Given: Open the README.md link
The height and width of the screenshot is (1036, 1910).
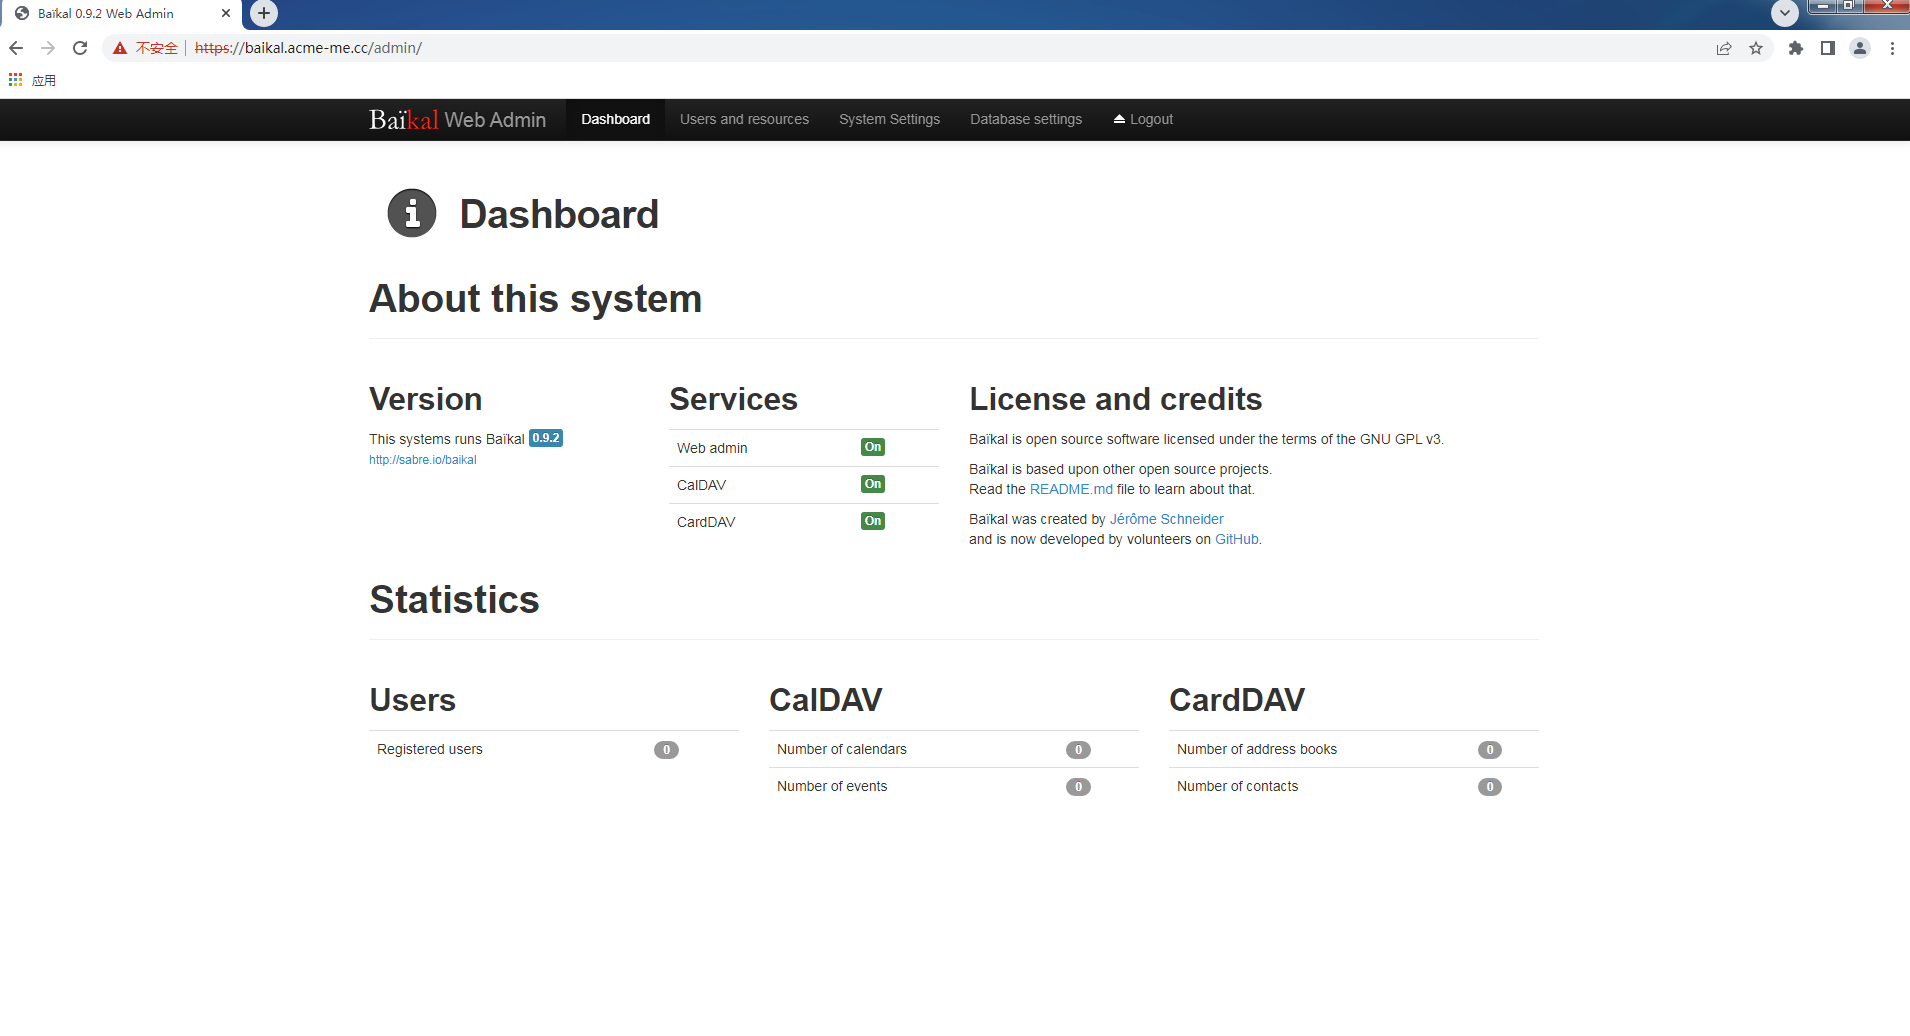Looking at the screenshot, I should pos(1071,489).
